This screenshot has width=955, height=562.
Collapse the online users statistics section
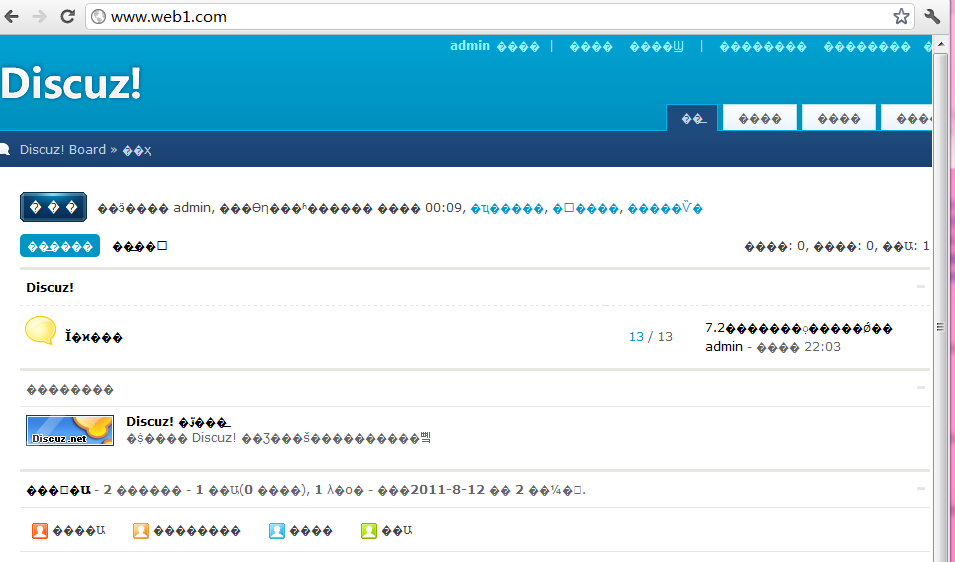click(921, 488)
